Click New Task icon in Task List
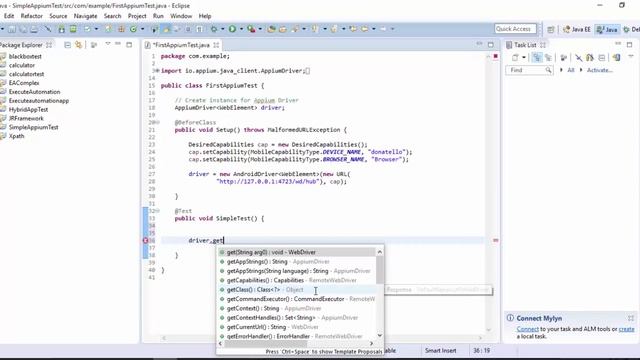 [x=515, y=58]
